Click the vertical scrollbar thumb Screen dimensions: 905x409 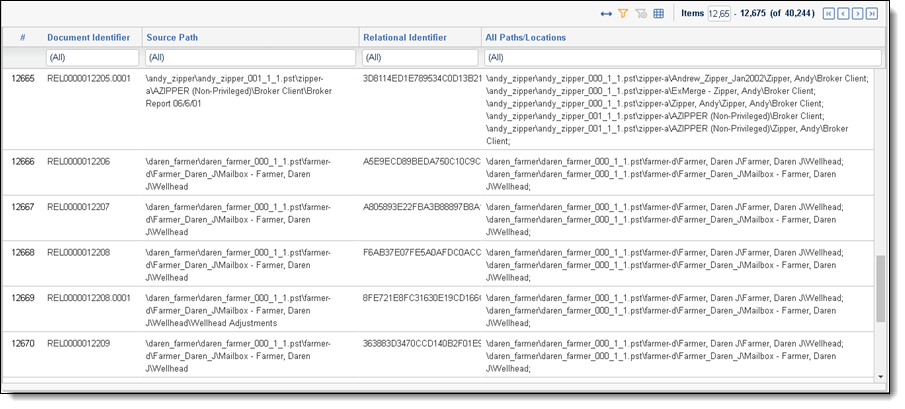(x=880, y=288)
